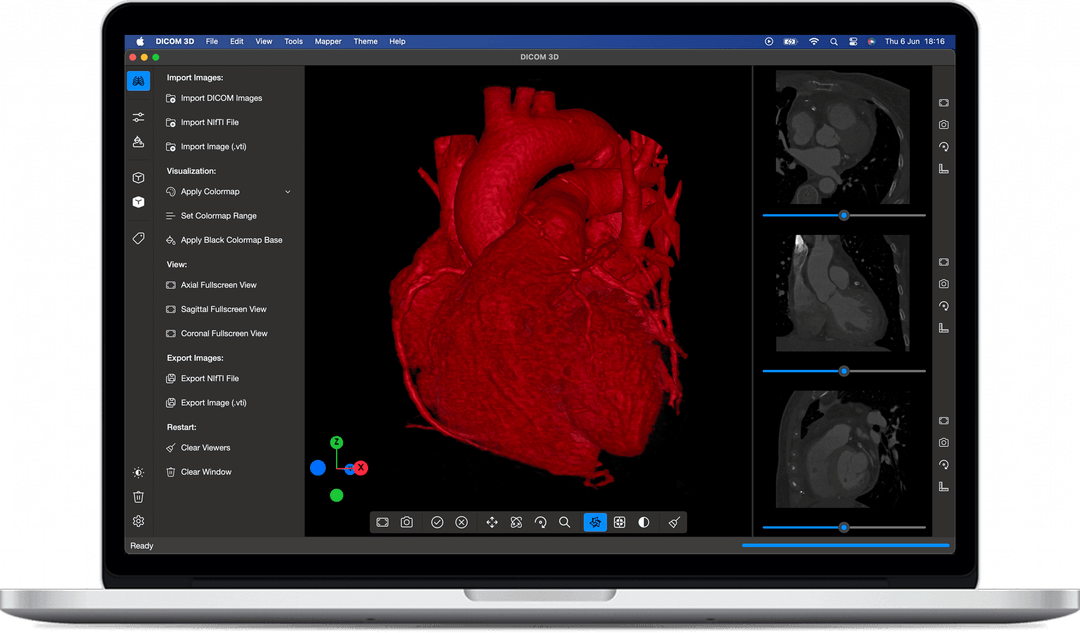1080x633 pixels.
Task: Open the Mapper menu in the menu bar
Action: click(x=328, y=41)
